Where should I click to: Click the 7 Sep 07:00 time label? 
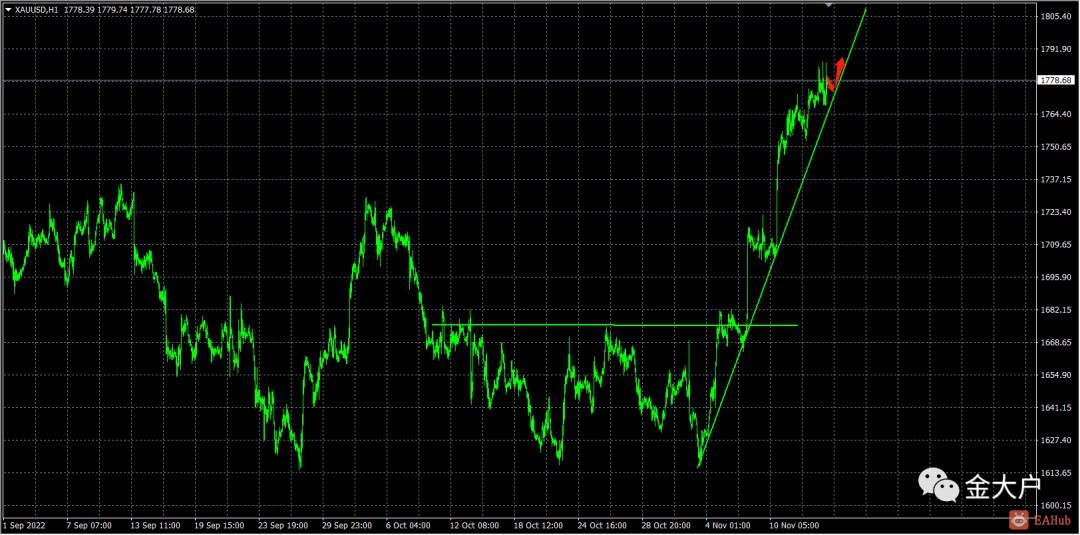[88, 525]
